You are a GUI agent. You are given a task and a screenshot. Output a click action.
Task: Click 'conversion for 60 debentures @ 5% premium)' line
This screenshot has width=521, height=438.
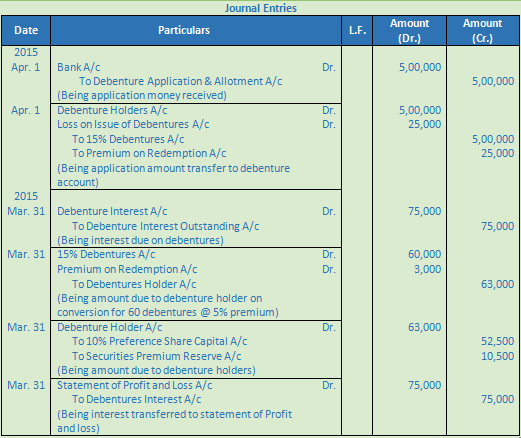(168, 312)
